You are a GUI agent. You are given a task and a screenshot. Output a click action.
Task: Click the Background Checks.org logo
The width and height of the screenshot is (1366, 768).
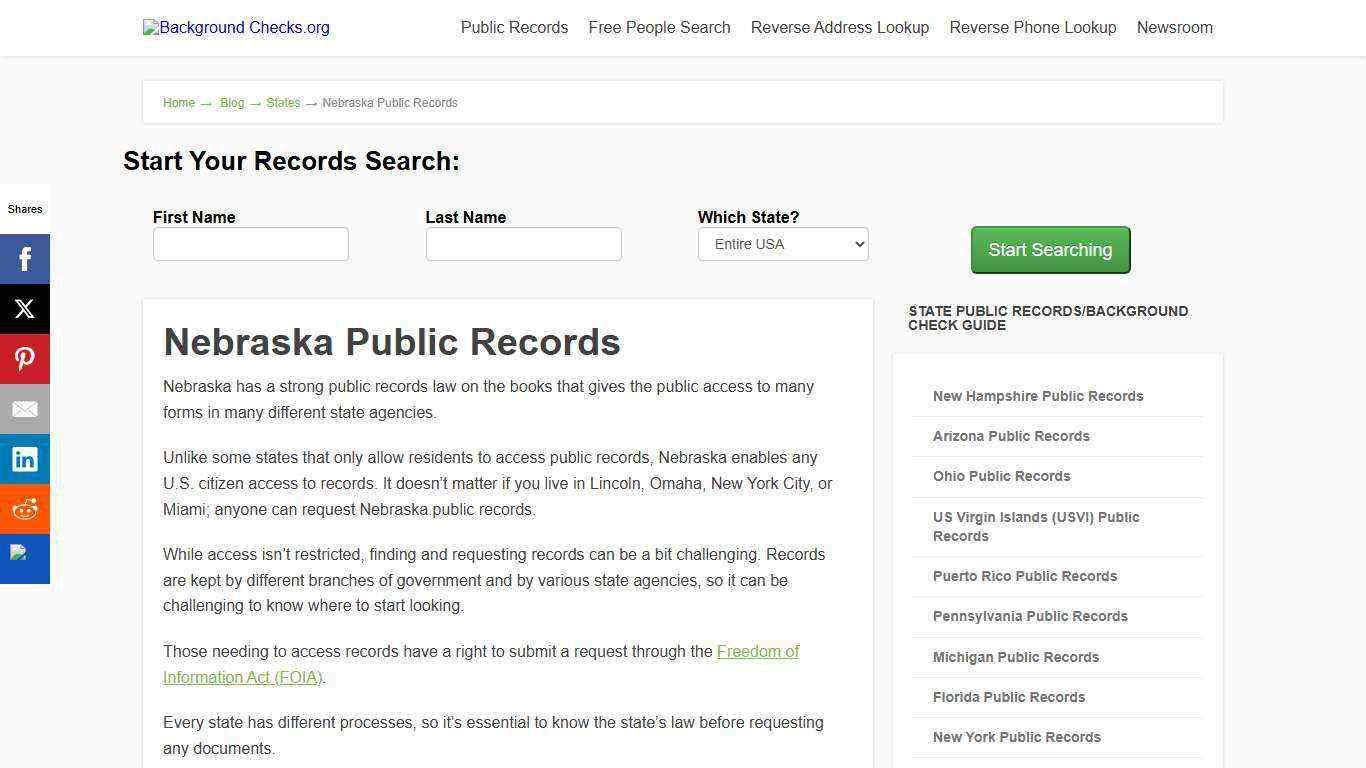(x=235, y=27)
